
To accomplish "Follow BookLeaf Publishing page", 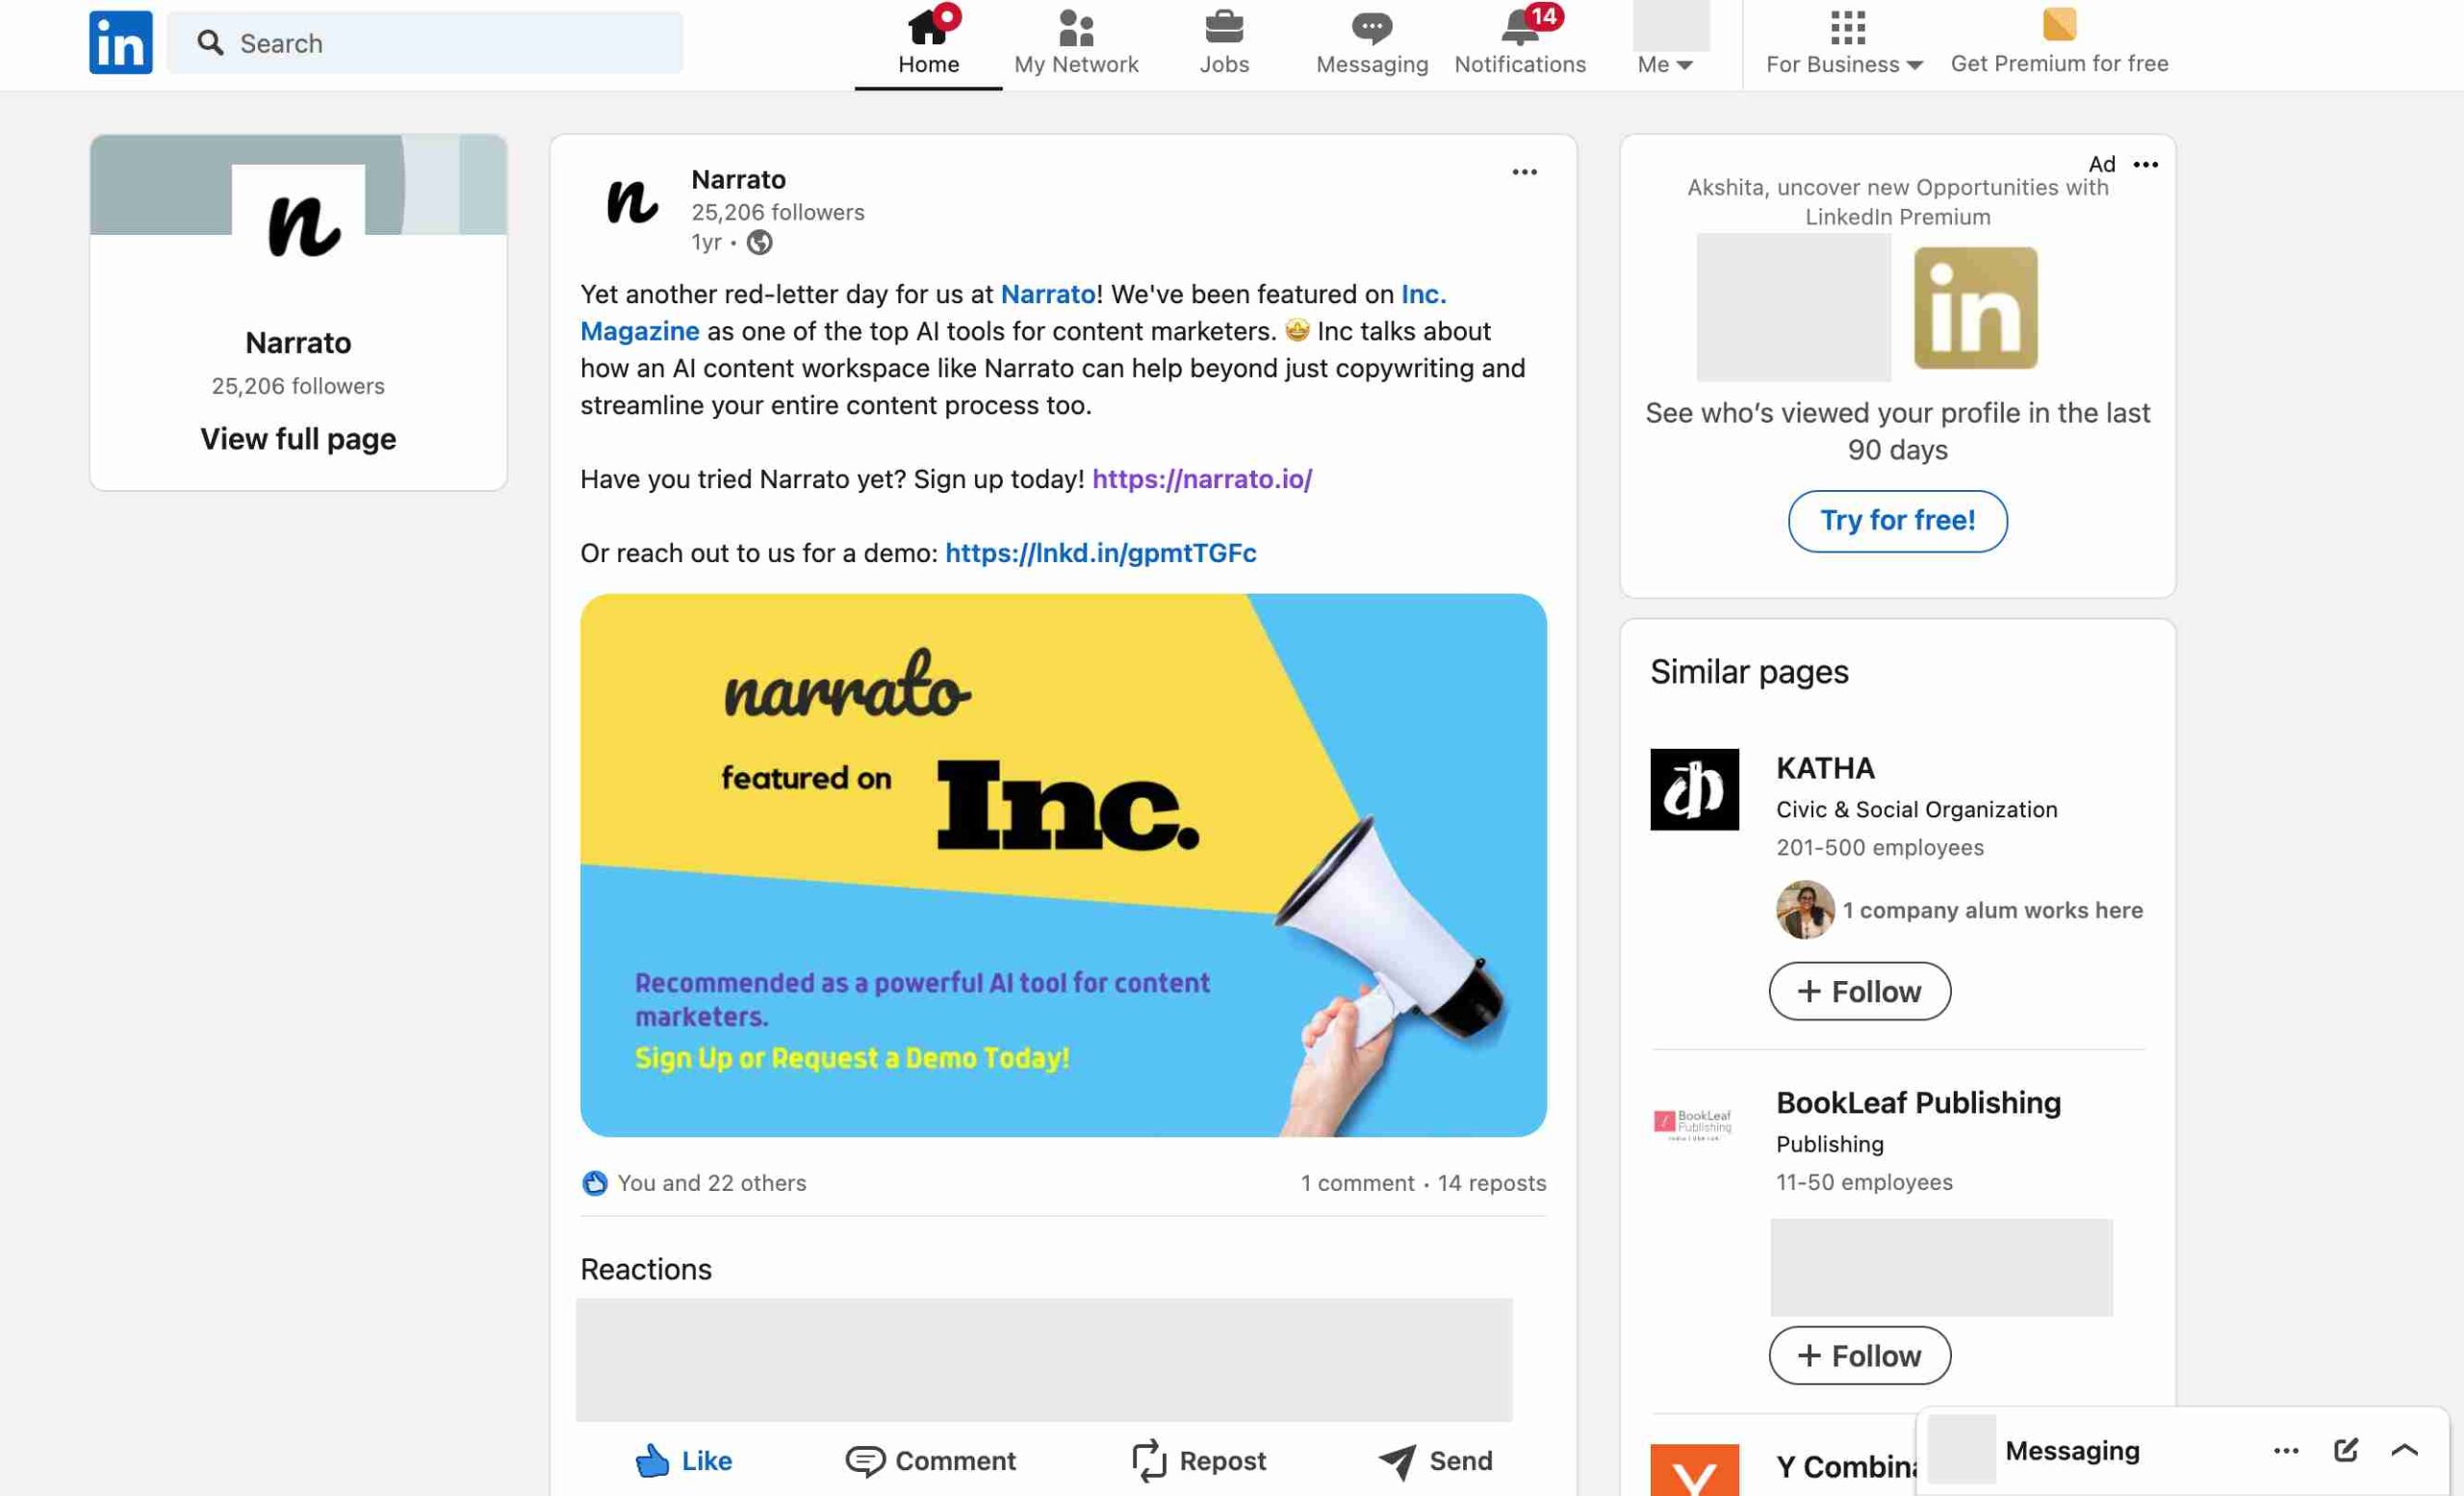I will (x=1859, y=1355).
